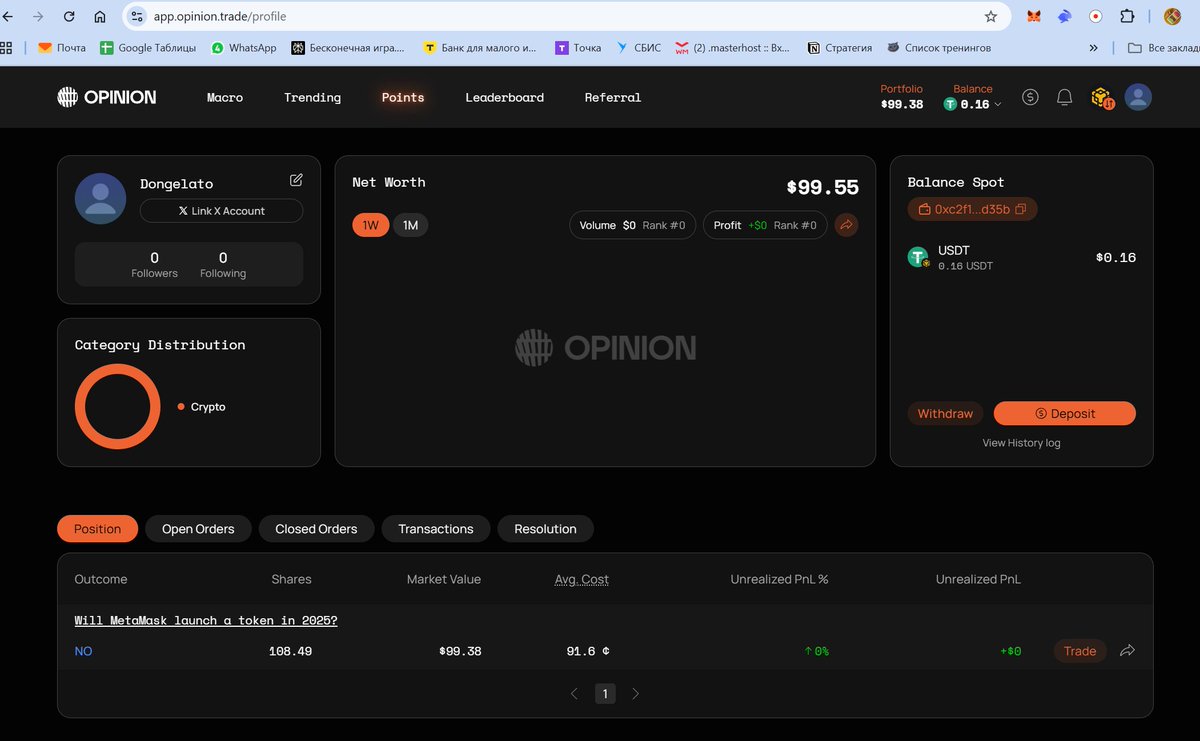Viewport: 1200px width, 741px height.
Task: Go to next positions page
Action: pyautogui.click(x=636, y=693)
